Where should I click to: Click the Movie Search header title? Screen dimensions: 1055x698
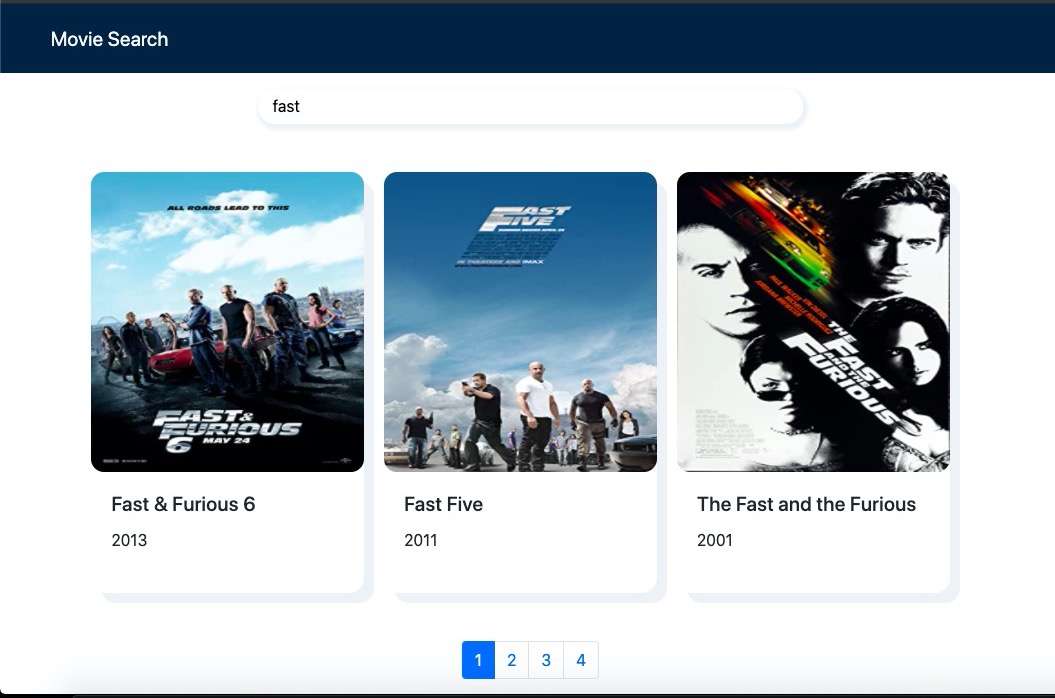coord(109,39)
